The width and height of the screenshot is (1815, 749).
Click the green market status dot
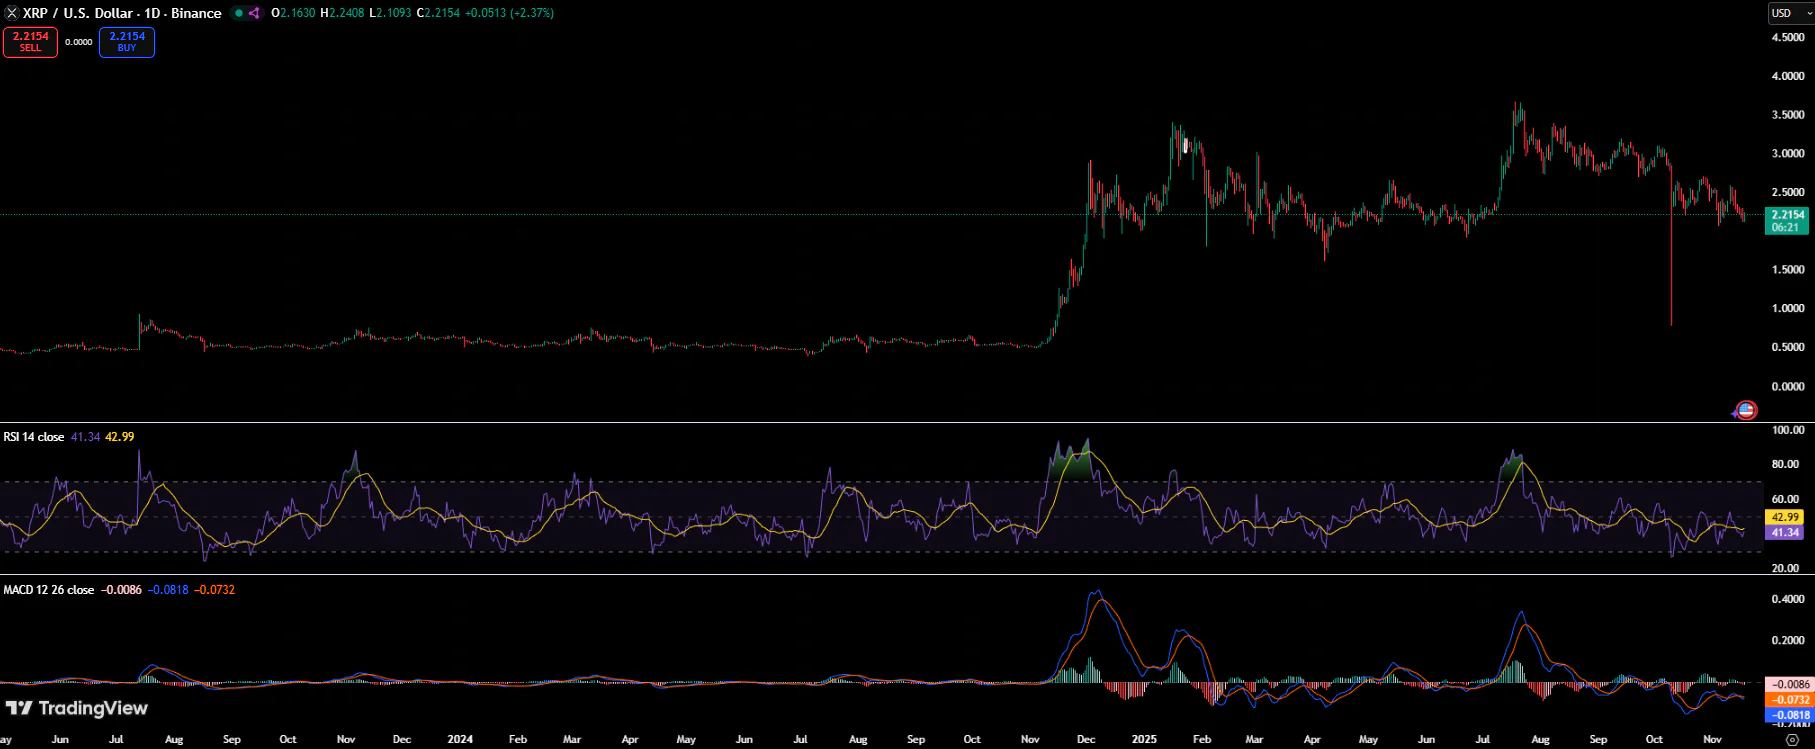click(x=238, y=13)
